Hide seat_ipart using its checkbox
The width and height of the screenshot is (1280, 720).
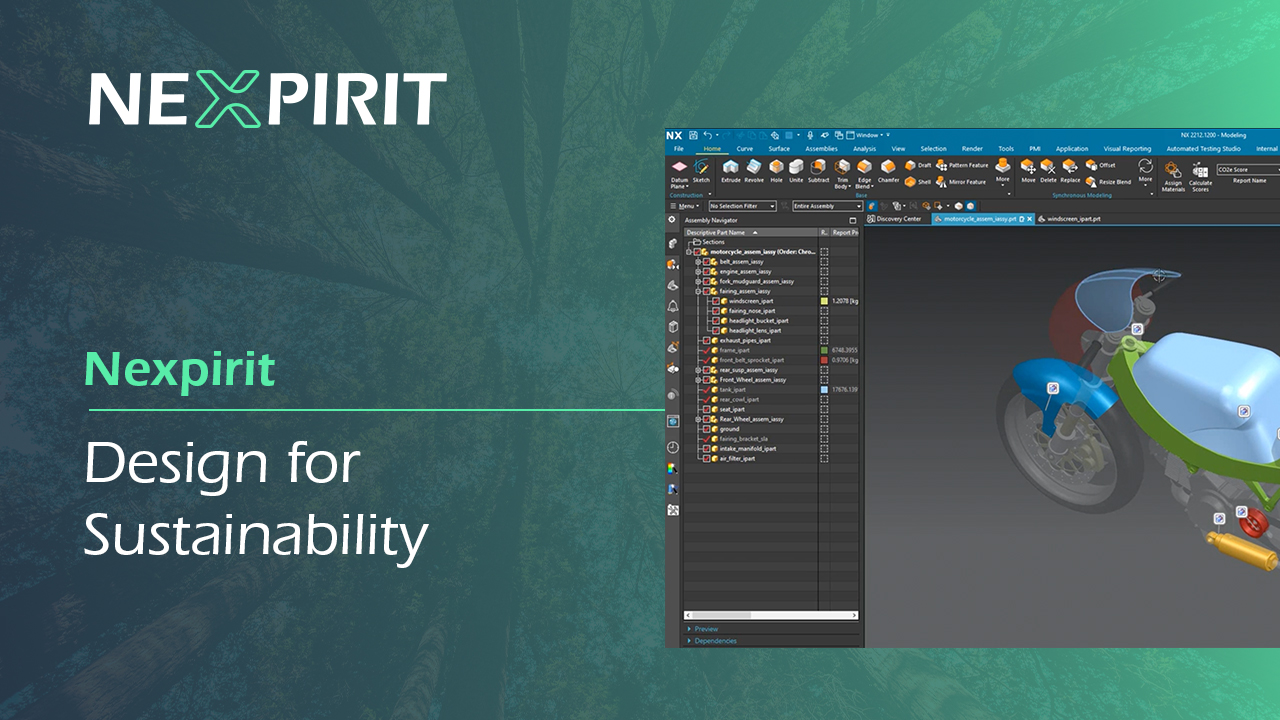pos(707,409)
